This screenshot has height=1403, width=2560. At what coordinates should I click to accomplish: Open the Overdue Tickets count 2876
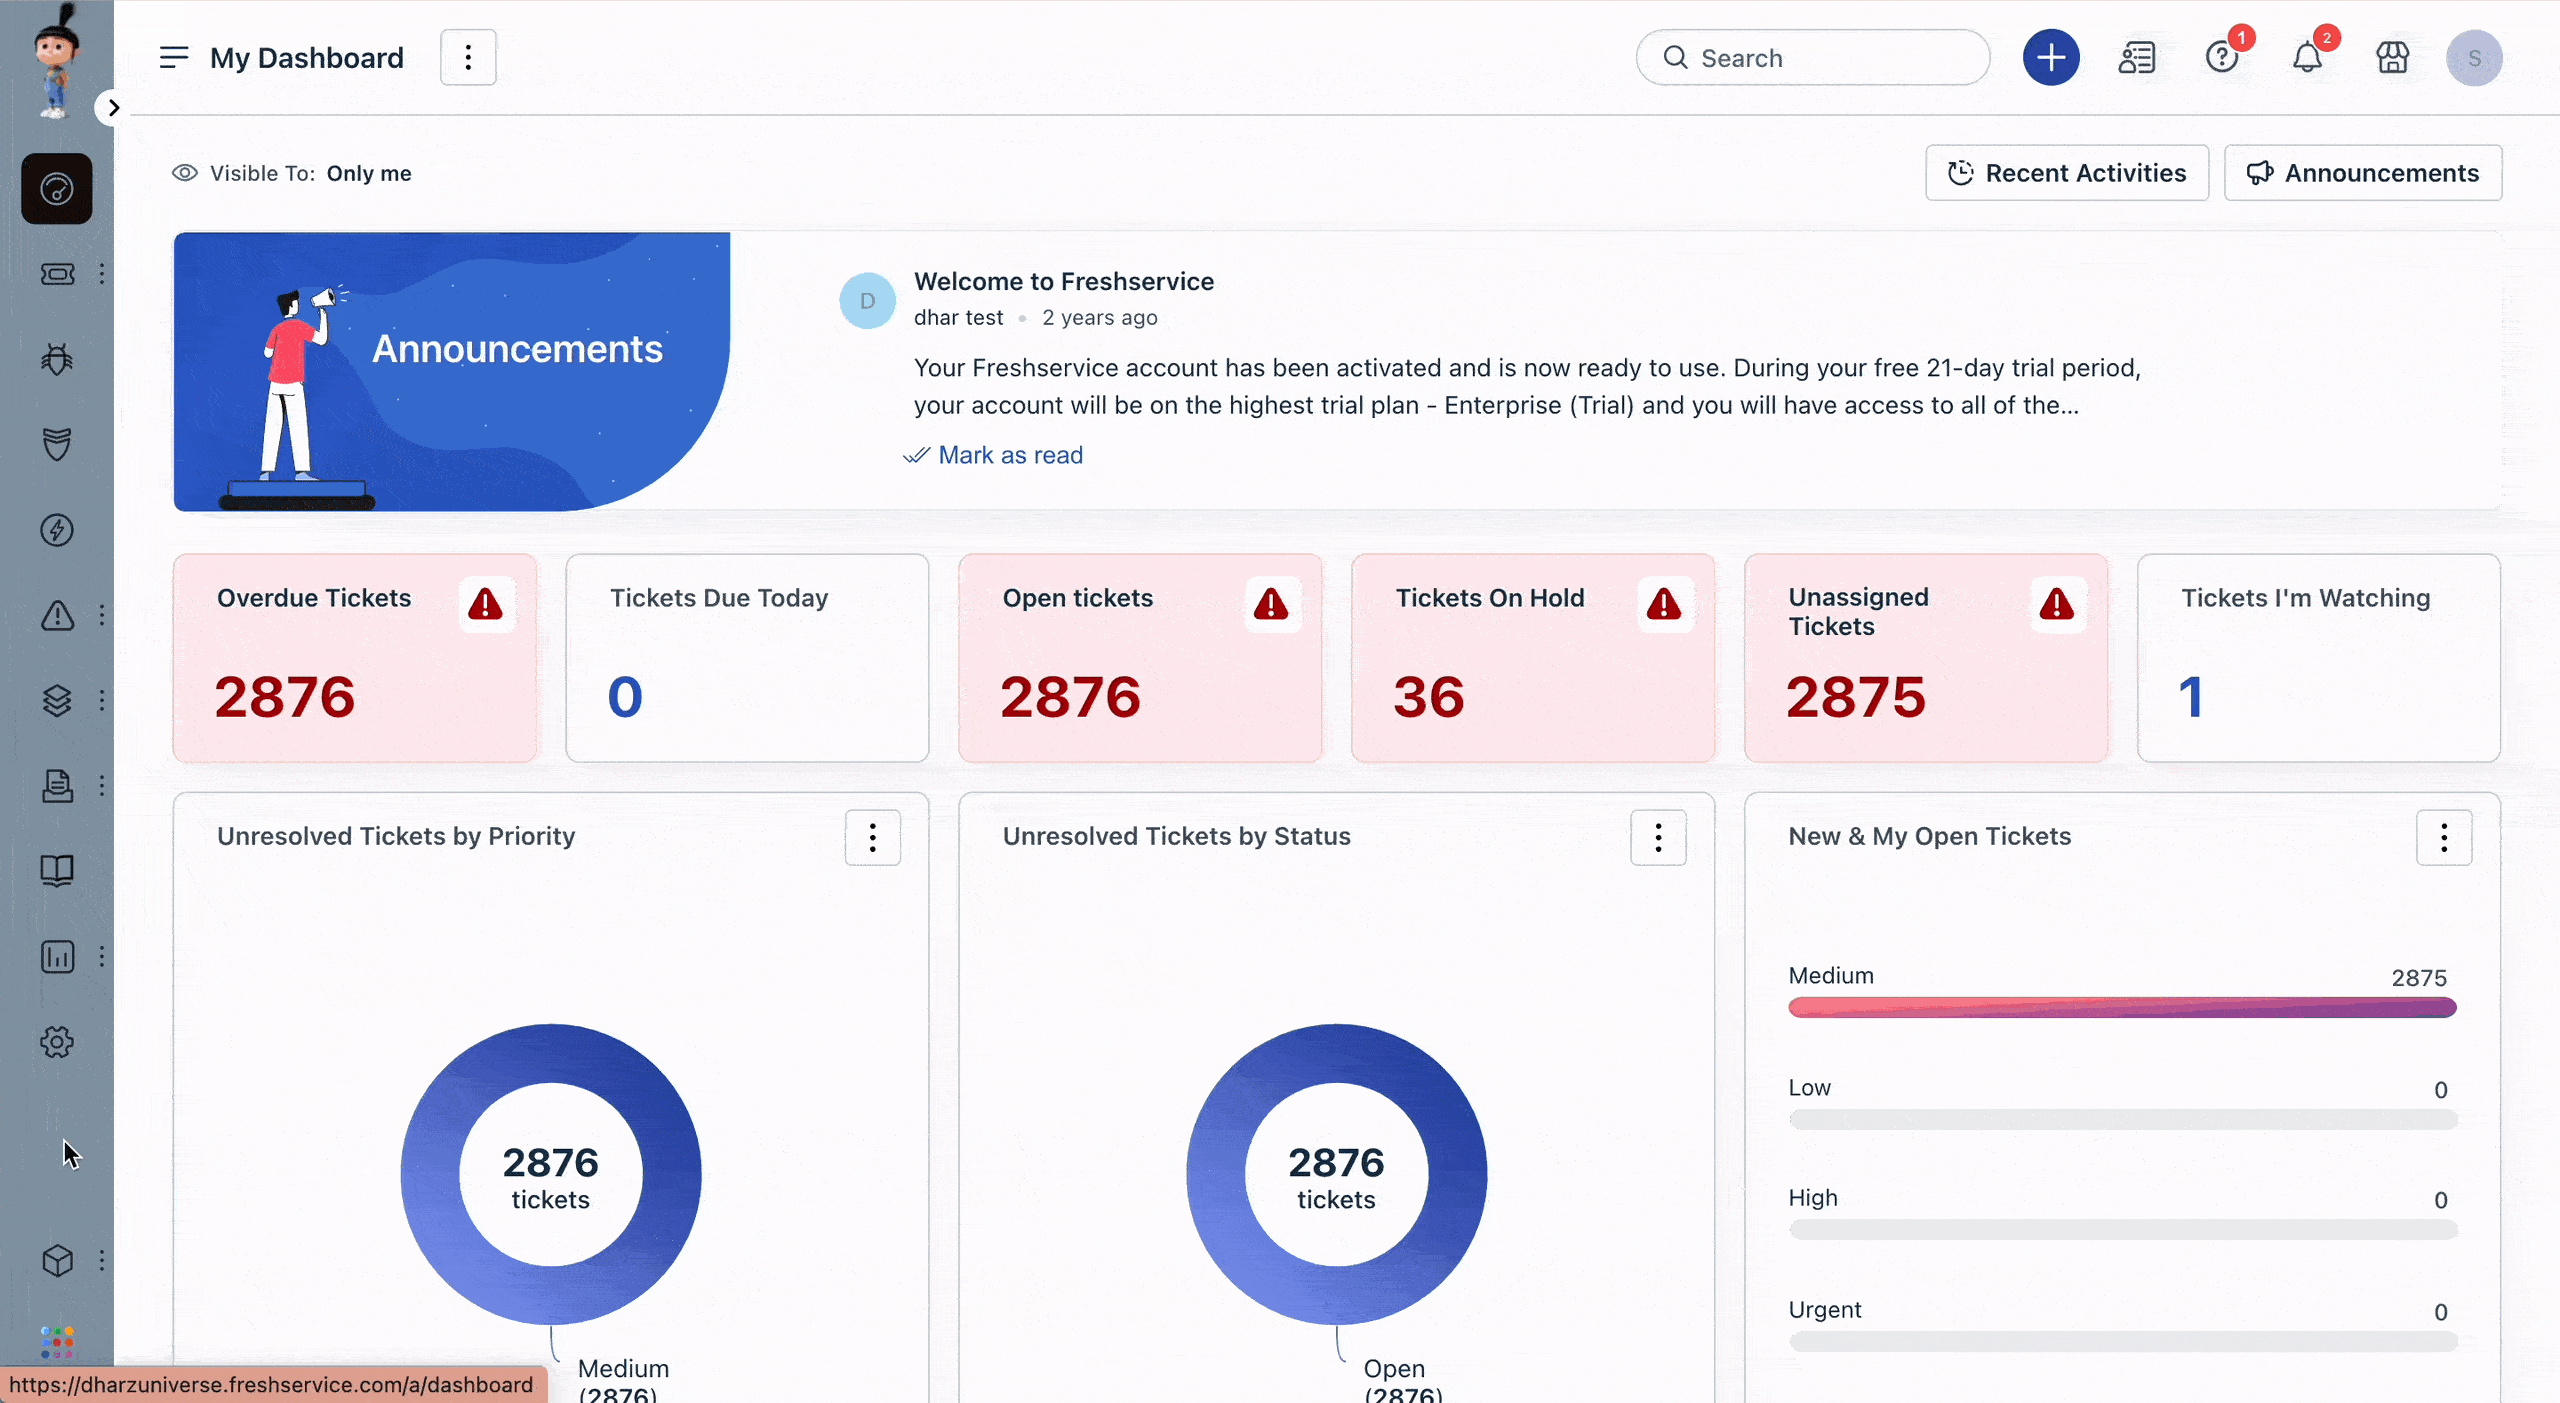(x=285, y=696)
